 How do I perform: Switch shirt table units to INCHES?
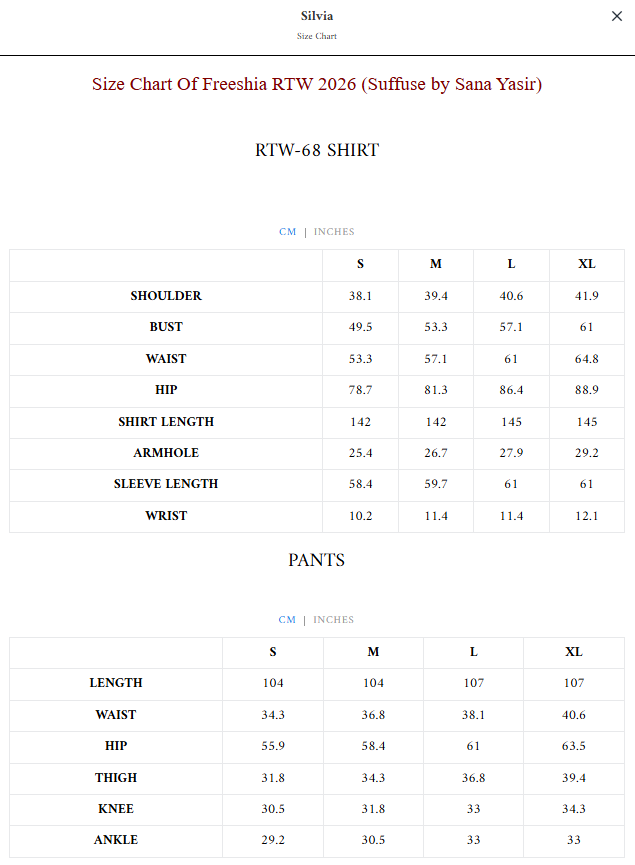(x=334, y=232)
